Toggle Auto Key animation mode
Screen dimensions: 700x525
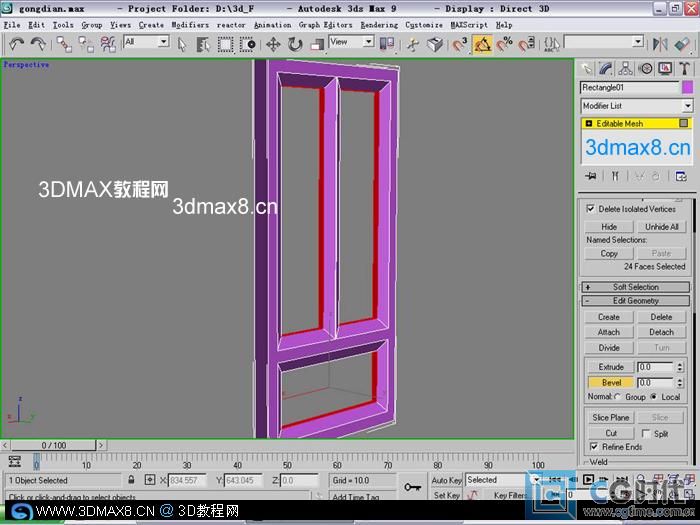(446, 480)
